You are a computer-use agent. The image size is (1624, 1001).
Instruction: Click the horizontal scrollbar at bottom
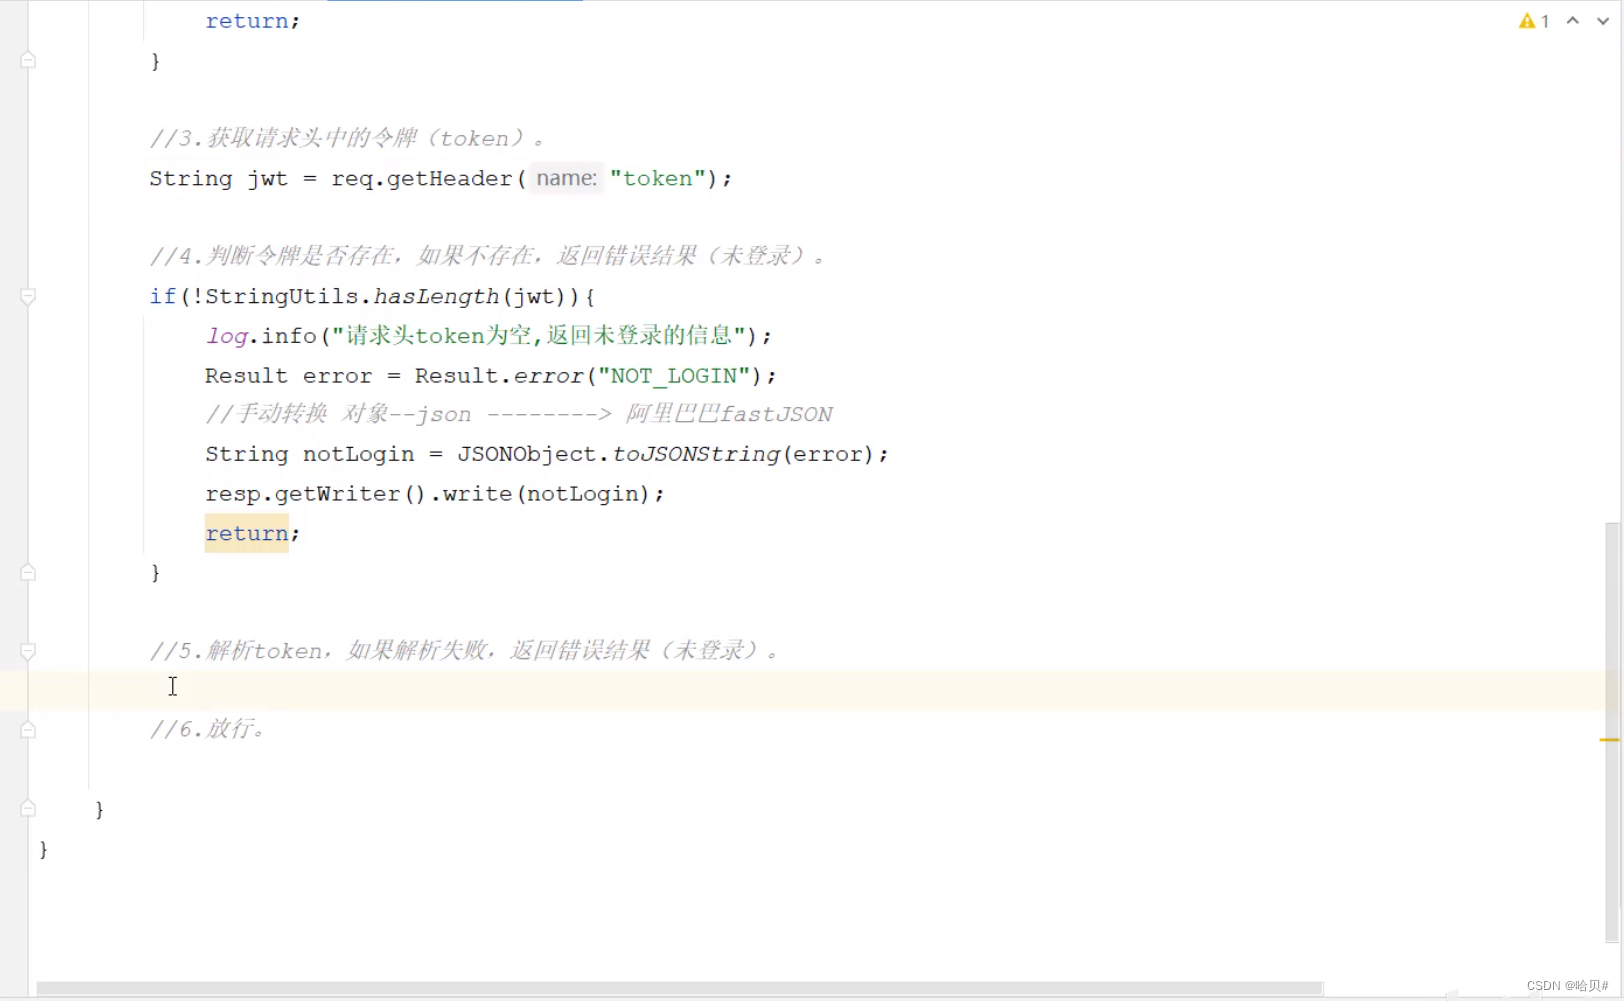pyautogui.click(x=679, y=988)
